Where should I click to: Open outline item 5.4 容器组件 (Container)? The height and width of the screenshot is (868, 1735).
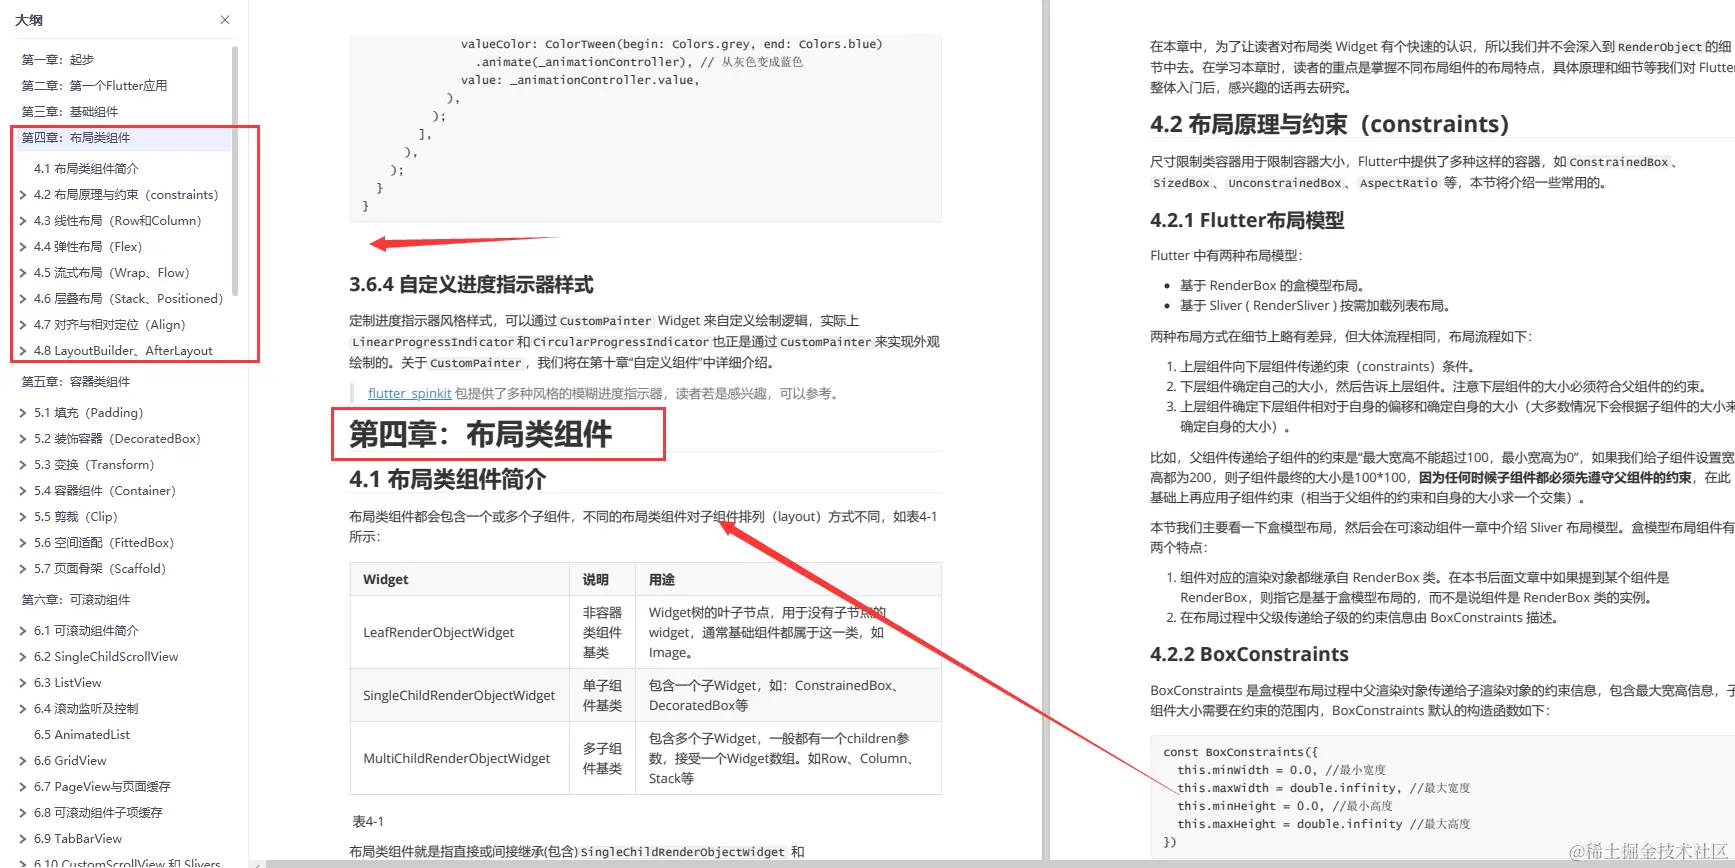tap(105, 490)
